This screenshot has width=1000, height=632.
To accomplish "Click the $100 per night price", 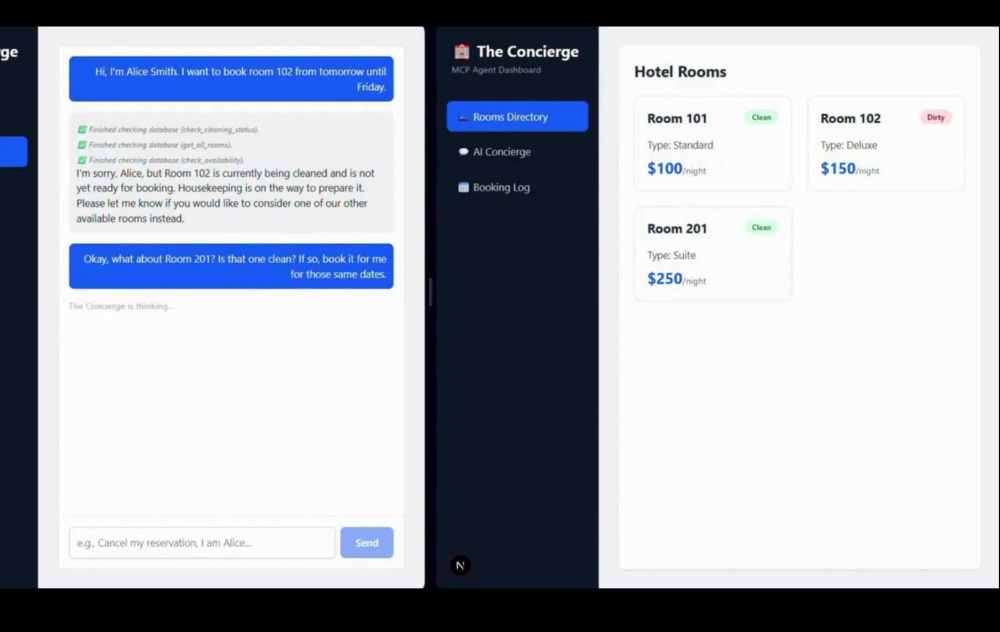I will pyautogui.click(x=677, y=169).
